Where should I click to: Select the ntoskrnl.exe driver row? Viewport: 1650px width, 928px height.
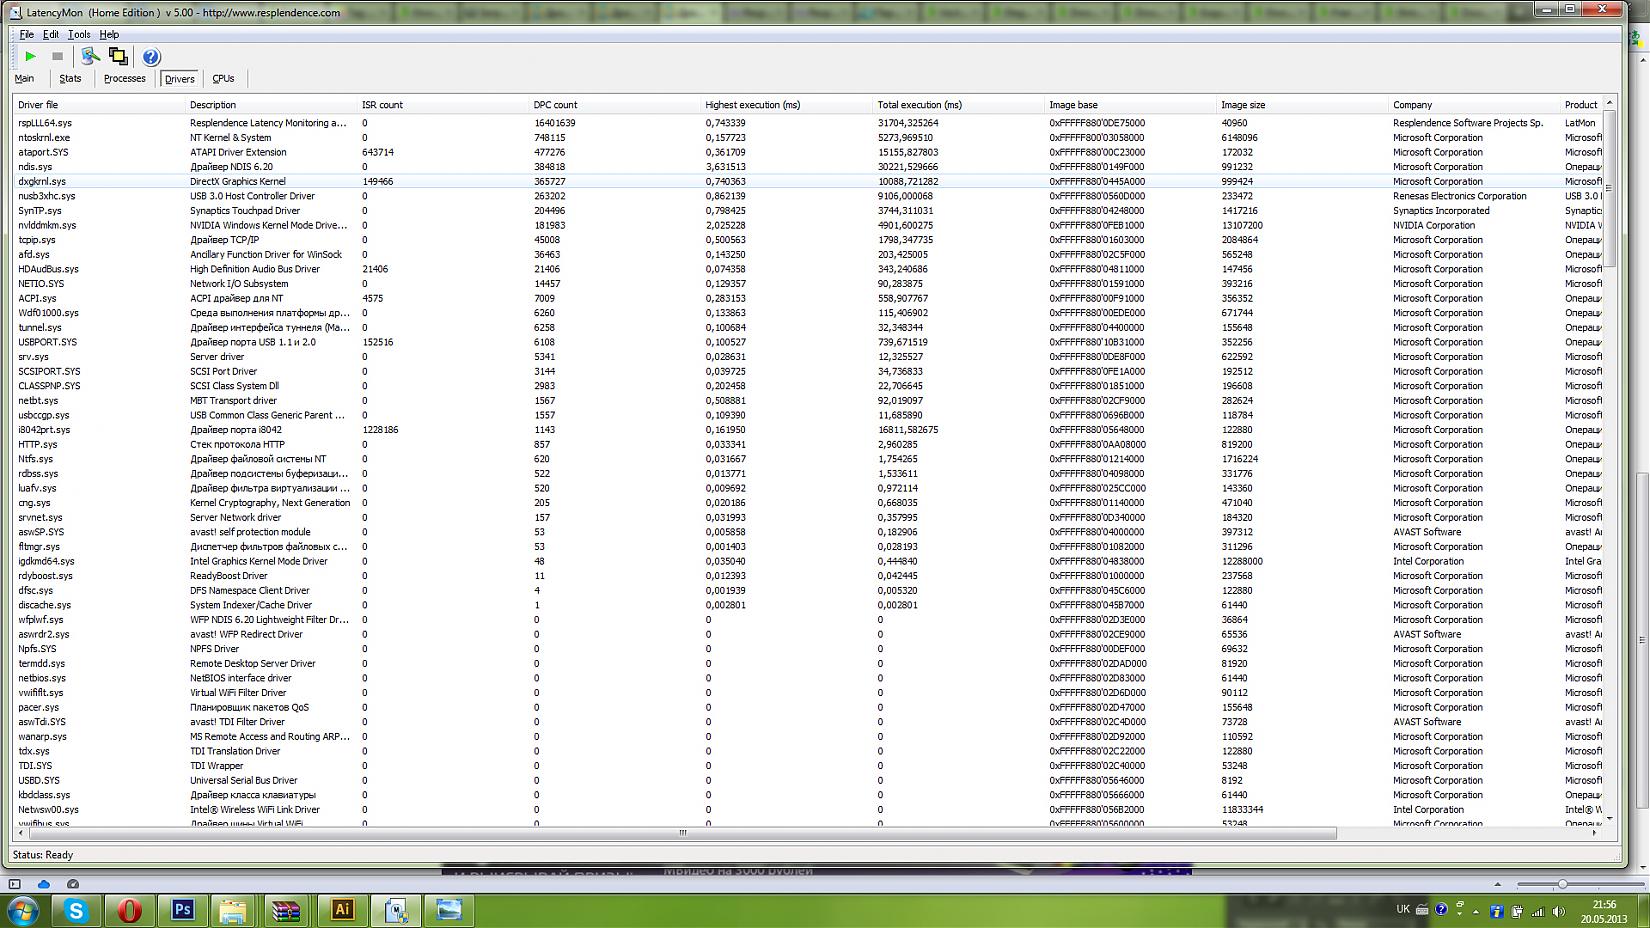[808, 138]
